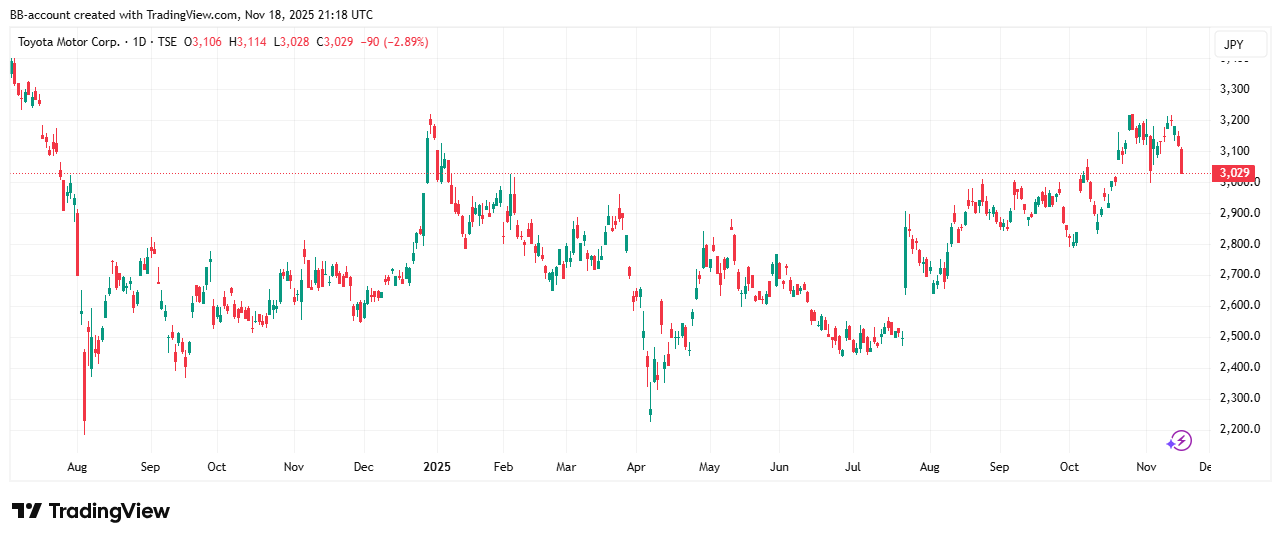
Task: Click the 2025 year marker on time axis
Action: [437, 467]
